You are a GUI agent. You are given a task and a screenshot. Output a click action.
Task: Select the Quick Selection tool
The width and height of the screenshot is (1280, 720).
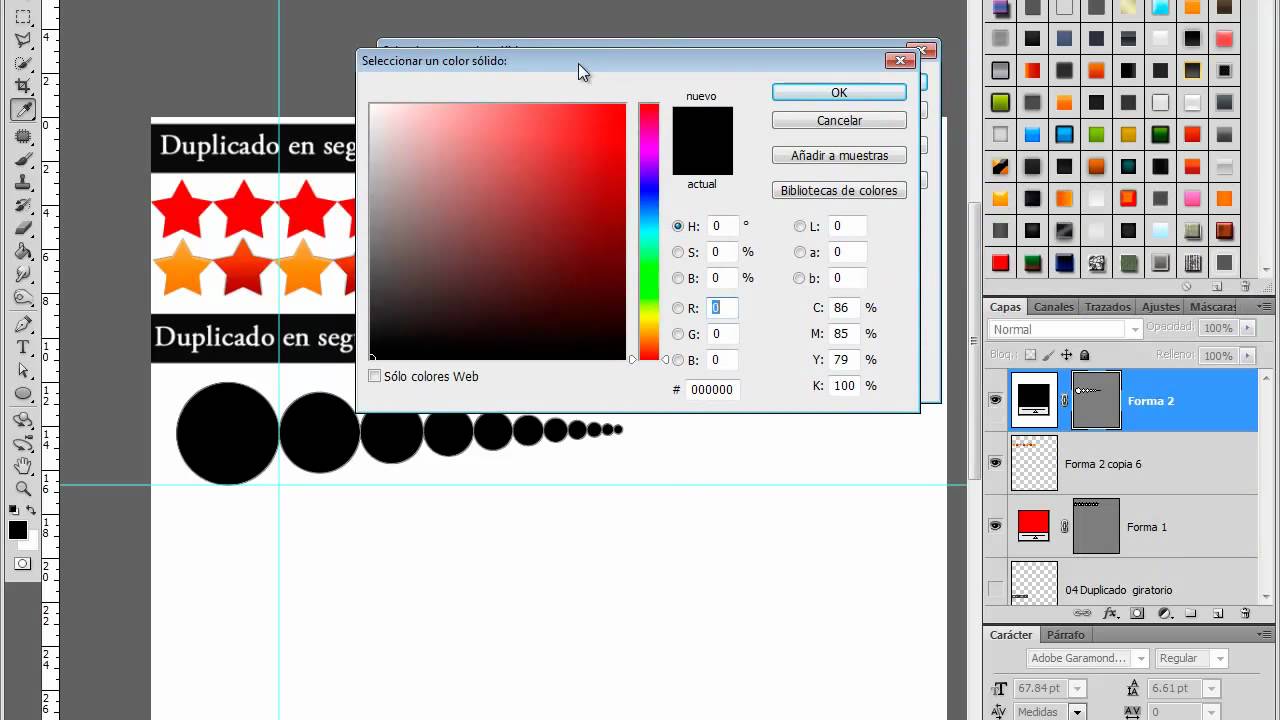(23, 63)
